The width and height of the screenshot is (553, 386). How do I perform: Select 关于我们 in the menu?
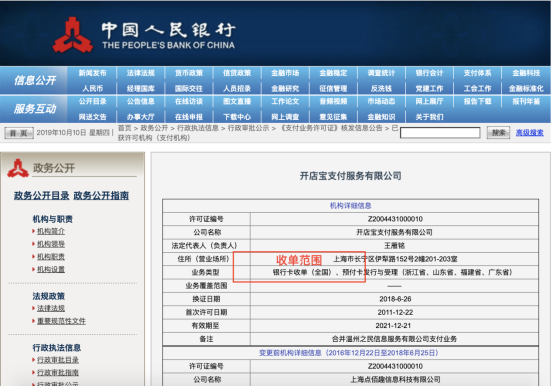pyautogui.click(x=429, y=117)
